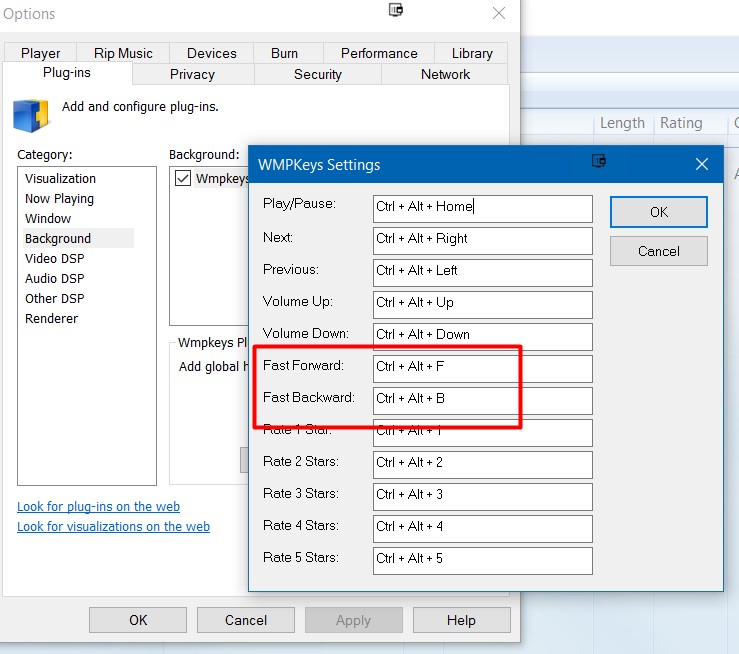Select the Renderer category
Screen dimensions: 739x654
(x=51, y=319)
